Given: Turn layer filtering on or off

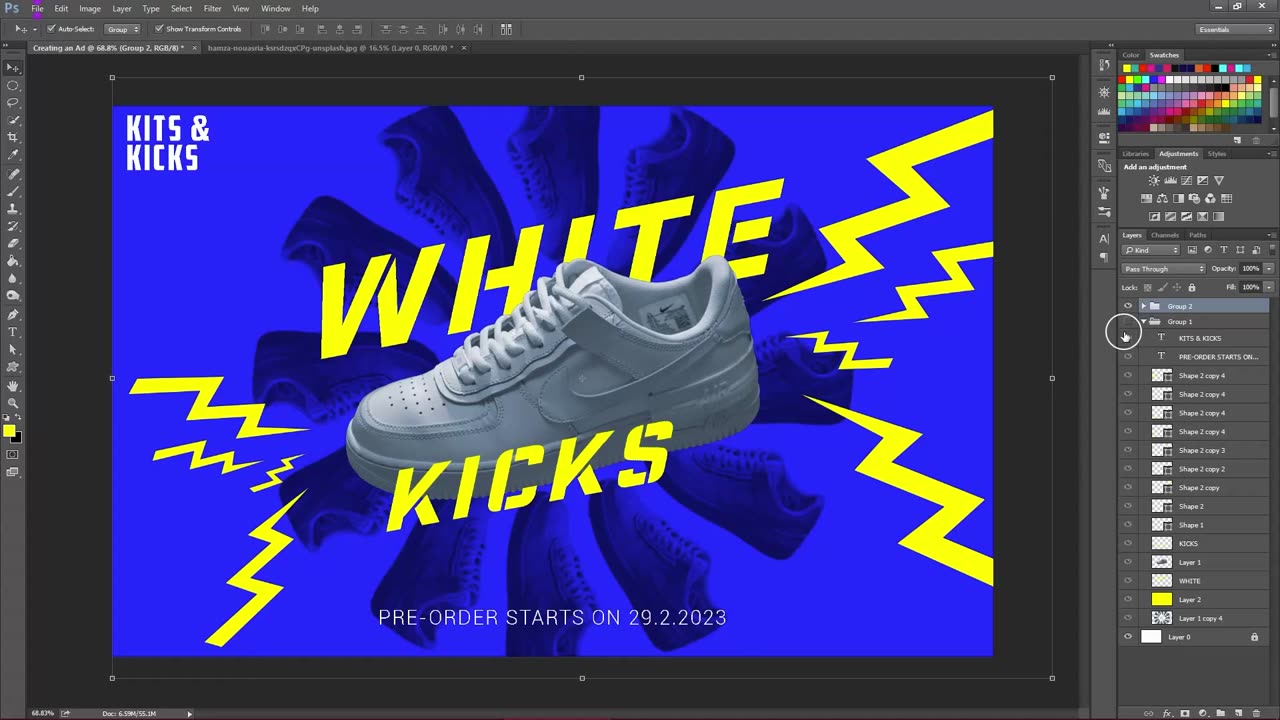Looking at the screenshot, I should 1272,251.
